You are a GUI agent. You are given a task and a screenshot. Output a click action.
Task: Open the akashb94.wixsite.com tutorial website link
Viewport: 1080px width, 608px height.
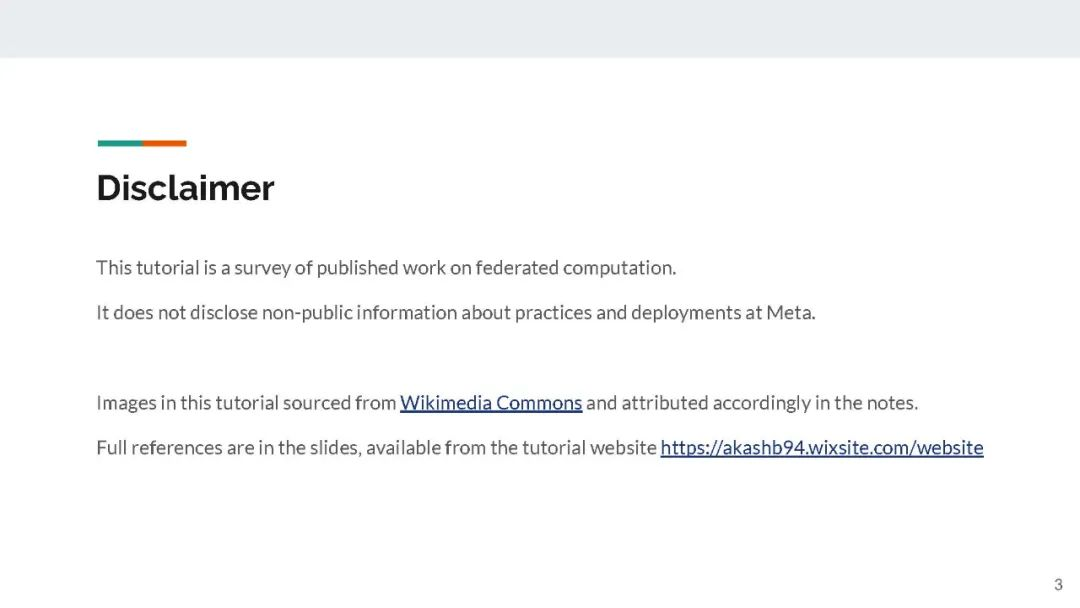coord(822,448)
